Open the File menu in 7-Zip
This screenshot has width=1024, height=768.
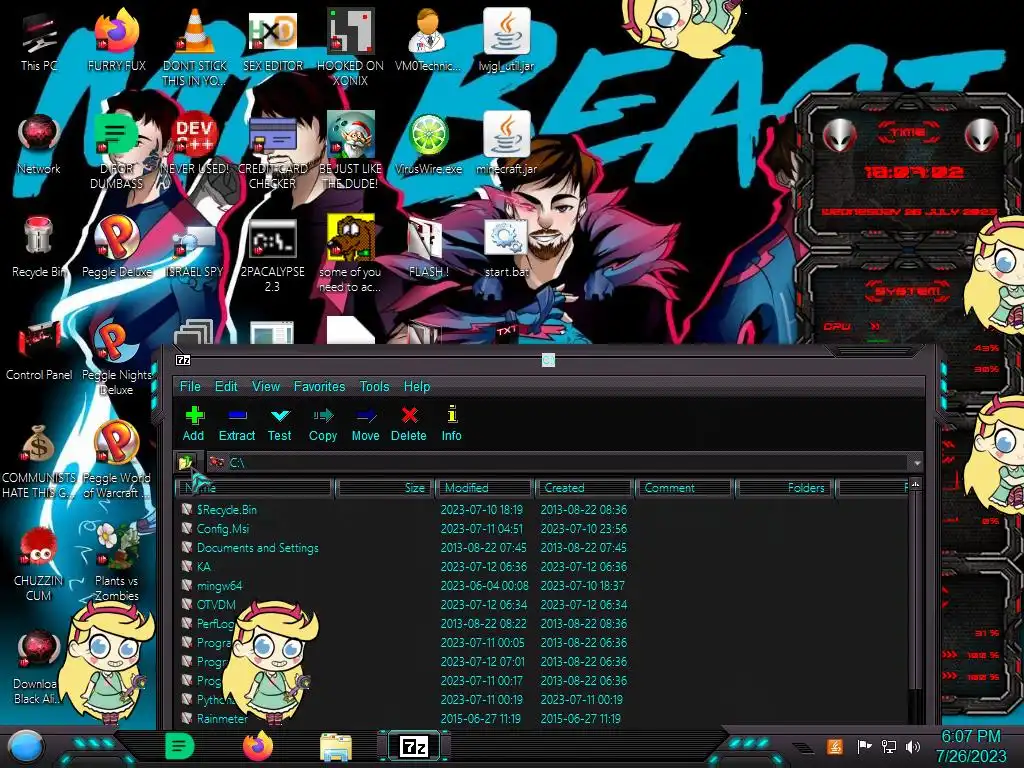click(190, 386)
